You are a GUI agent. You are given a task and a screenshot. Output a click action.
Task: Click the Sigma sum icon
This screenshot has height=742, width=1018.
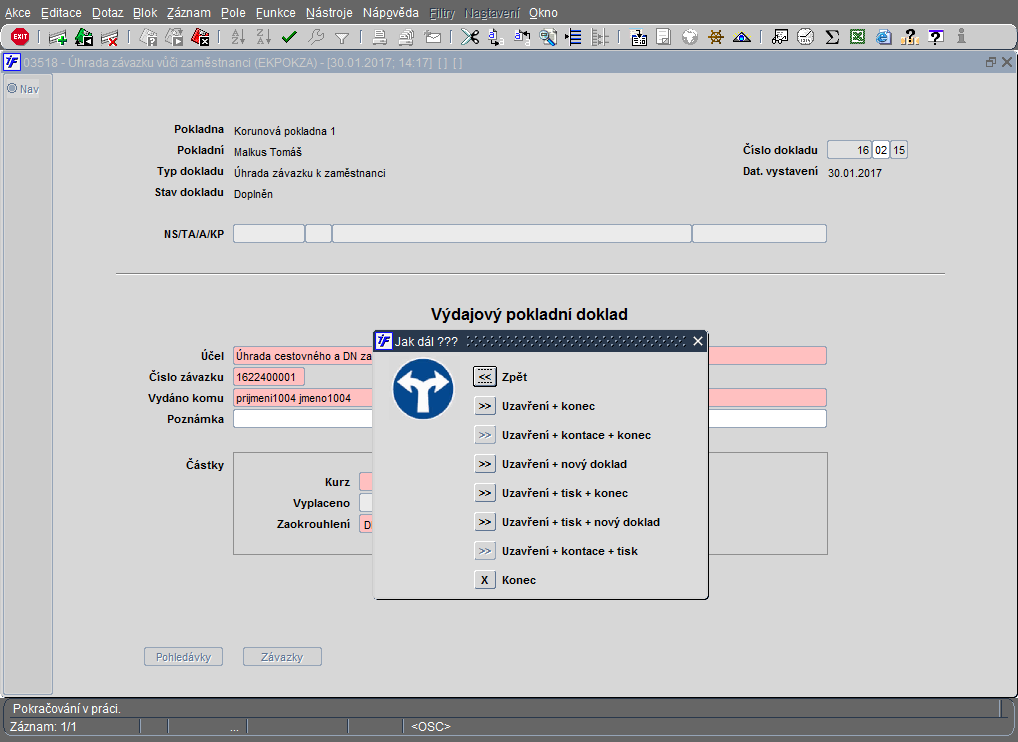click(x=832, y=38)
